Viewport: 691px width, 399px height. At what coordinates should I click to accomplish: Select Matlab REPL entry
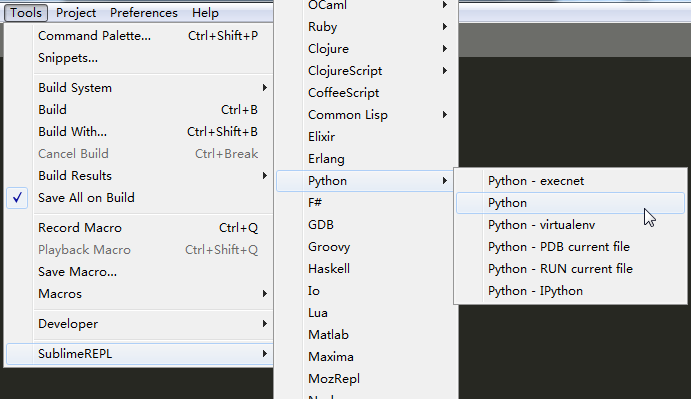pos(366,335)
